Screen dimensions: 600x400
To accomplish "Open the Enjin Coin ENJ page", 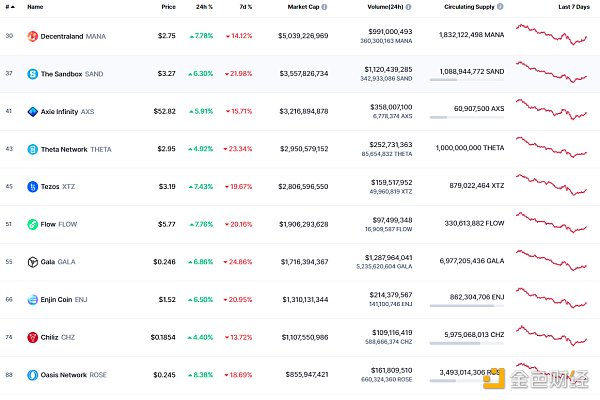I will pyautogui.click(x=64, y=300).
